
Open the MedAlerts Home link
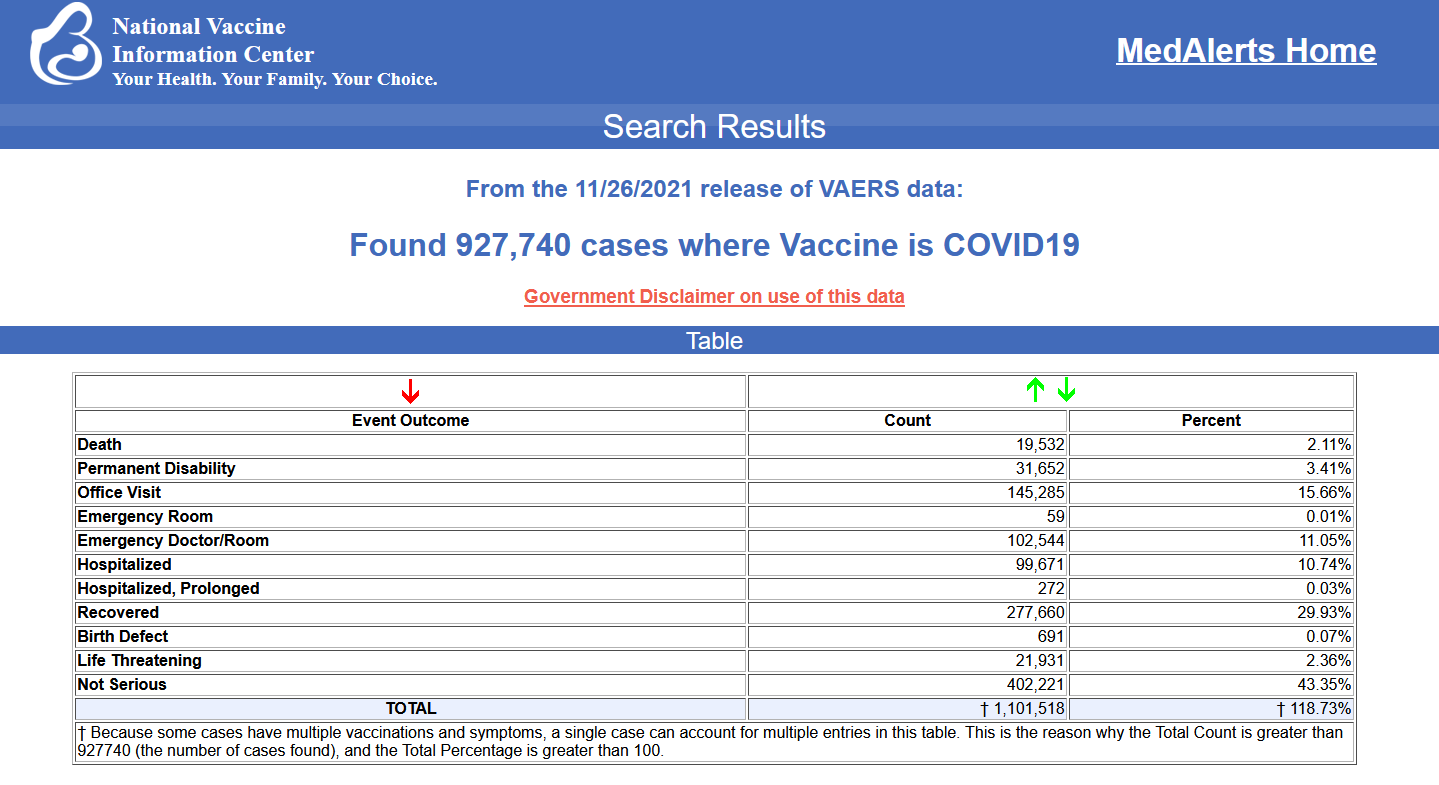[1246, 50]
